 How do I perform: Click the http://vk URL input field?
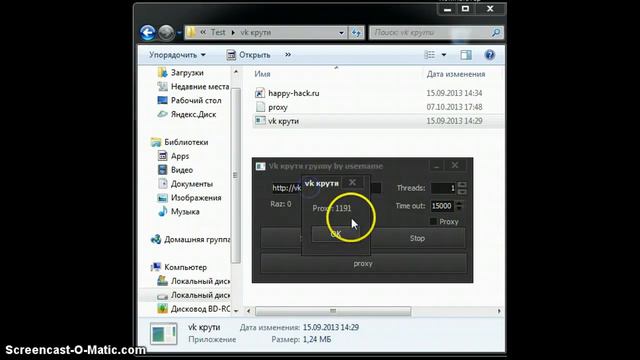(x=287, y=188)
